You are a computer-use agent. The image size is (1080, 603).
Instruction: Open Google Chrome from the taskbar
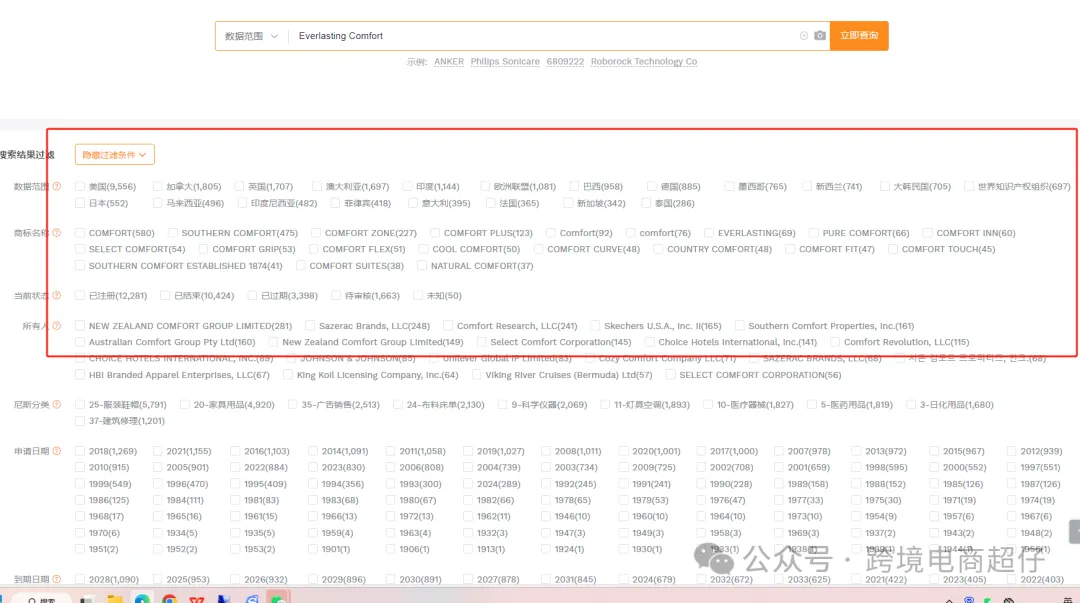[x=169, y=598]
